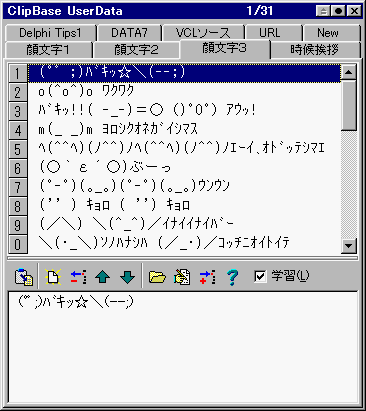Click the add item icon with red plus
This screenshot has width=366, height=411.
(208, 277)
